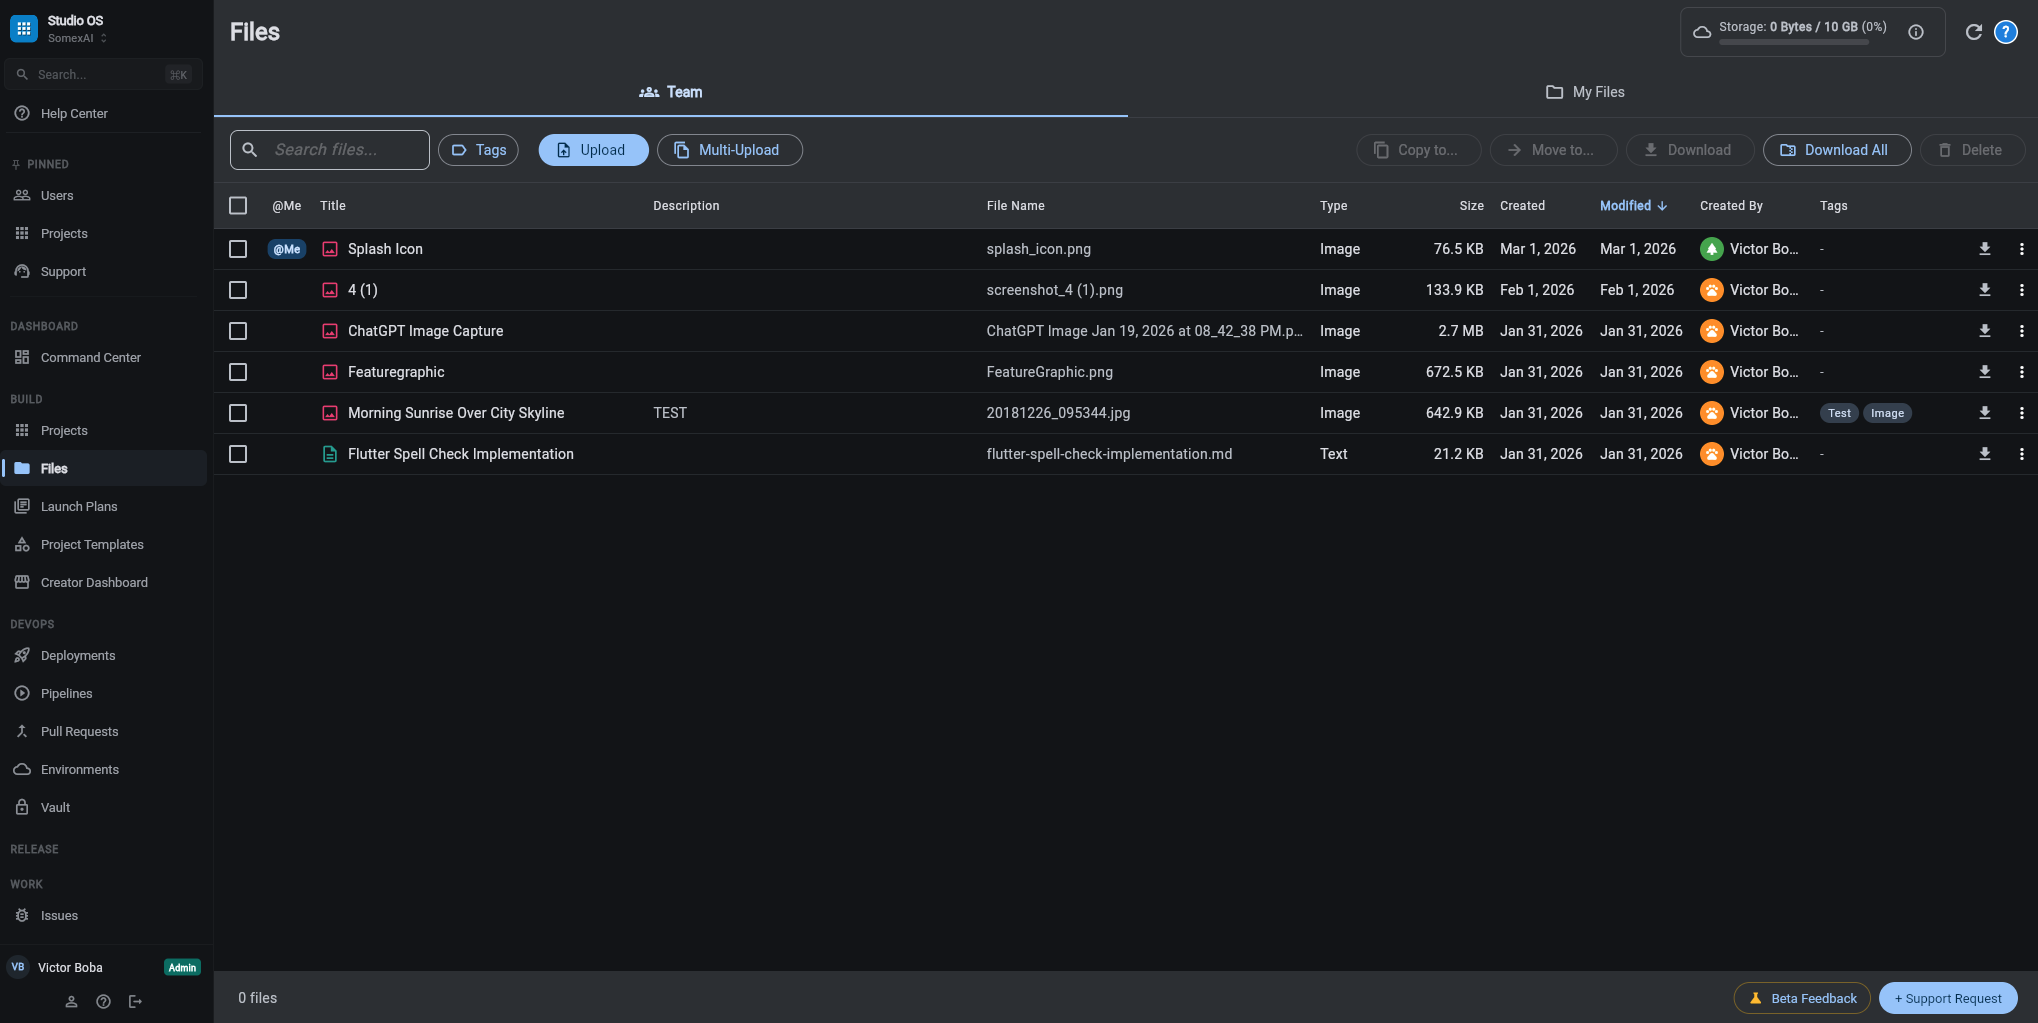Switch to the My Files tab

1585,91
